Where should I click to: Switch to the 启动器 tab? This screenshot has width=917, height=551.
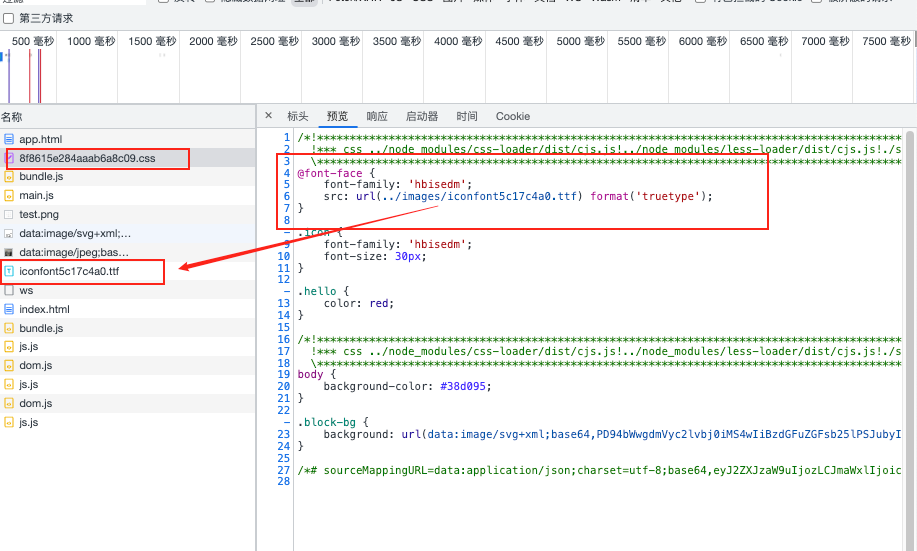(422, 116)
